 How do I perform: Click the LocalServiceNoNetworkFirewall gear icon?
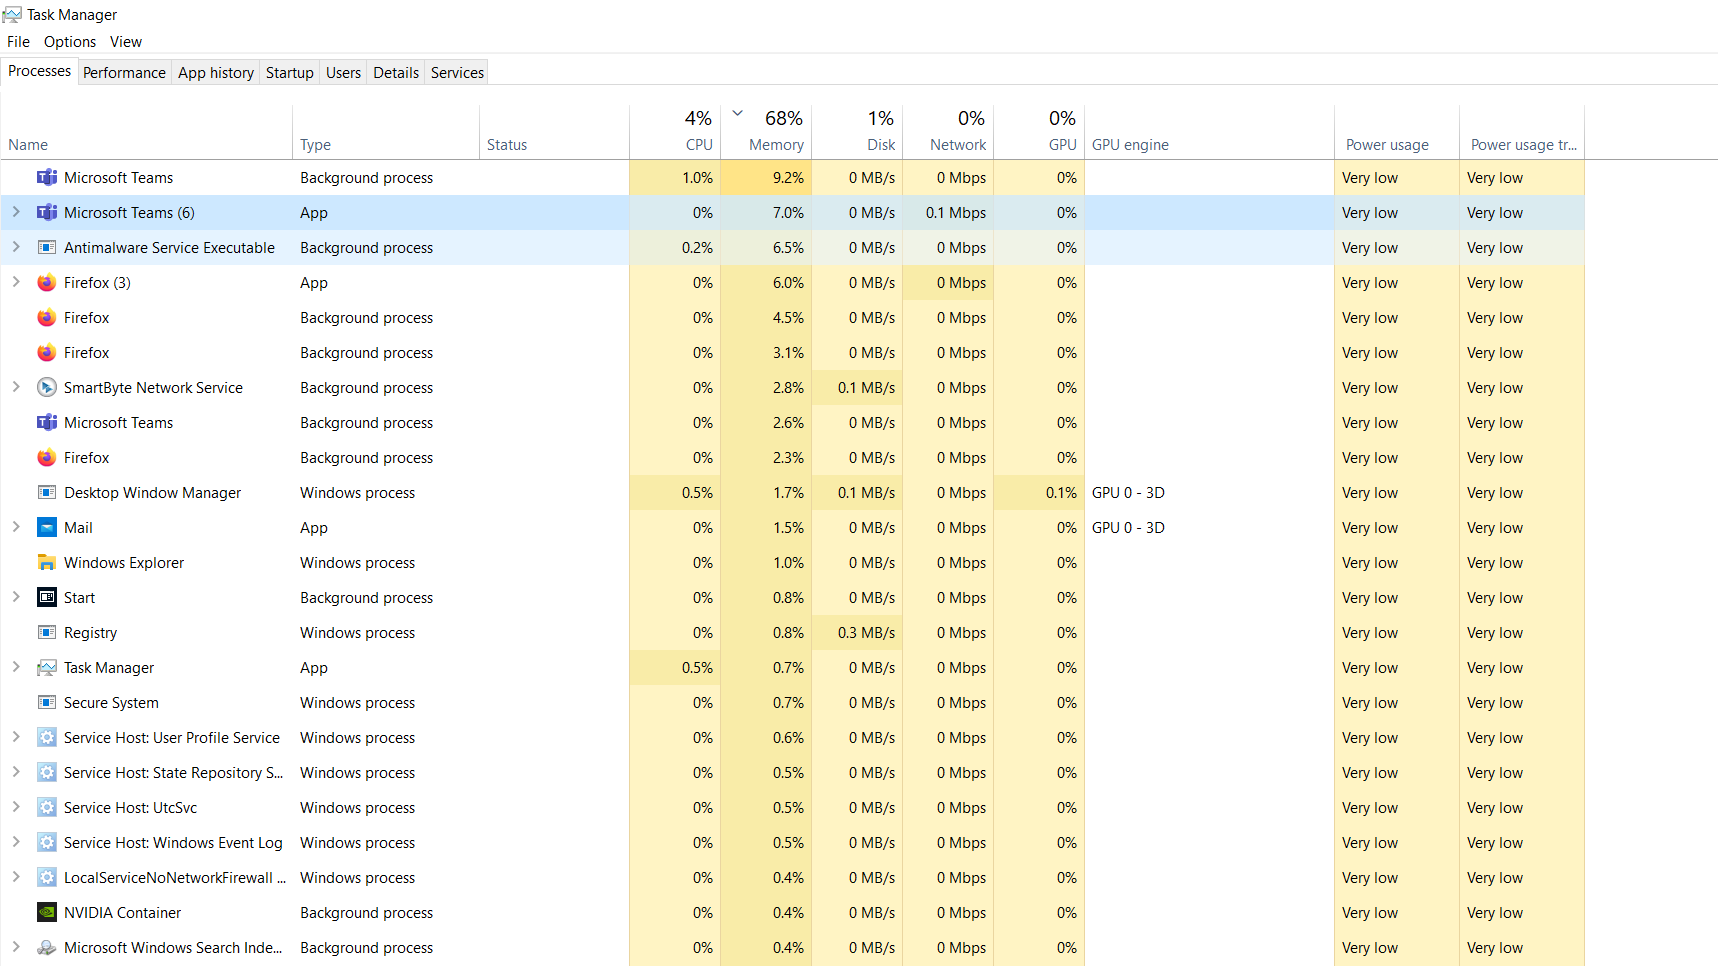(47, 878)
